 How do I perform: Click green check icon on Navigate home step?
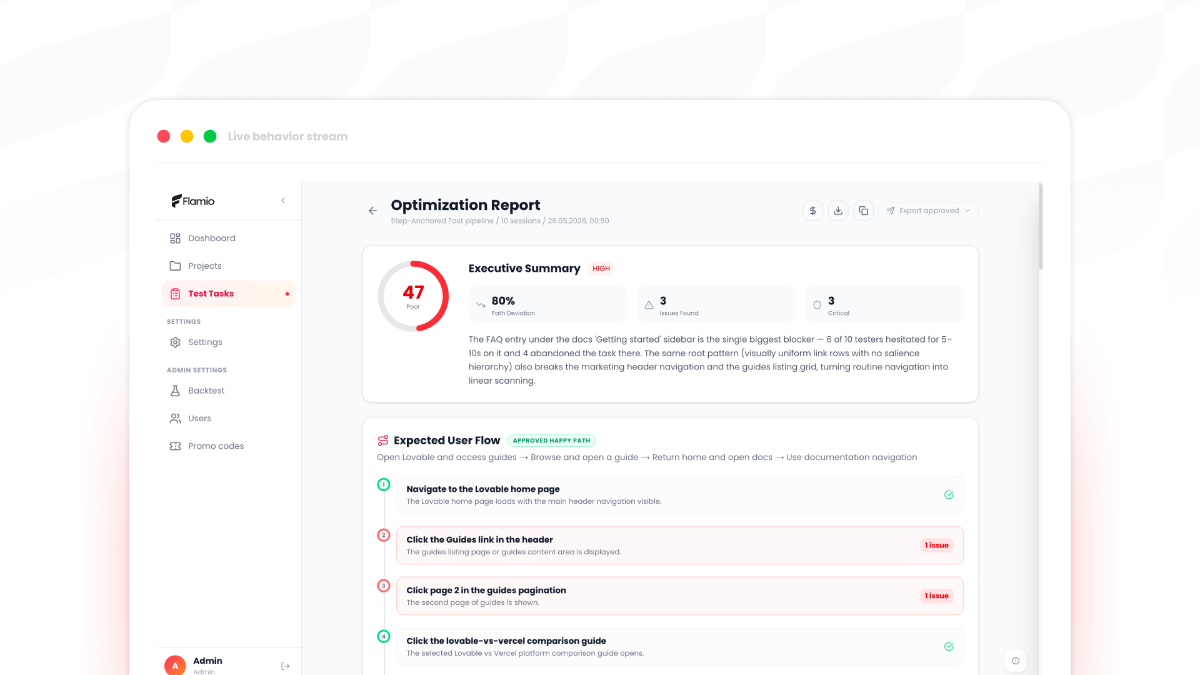click(948, 495)
